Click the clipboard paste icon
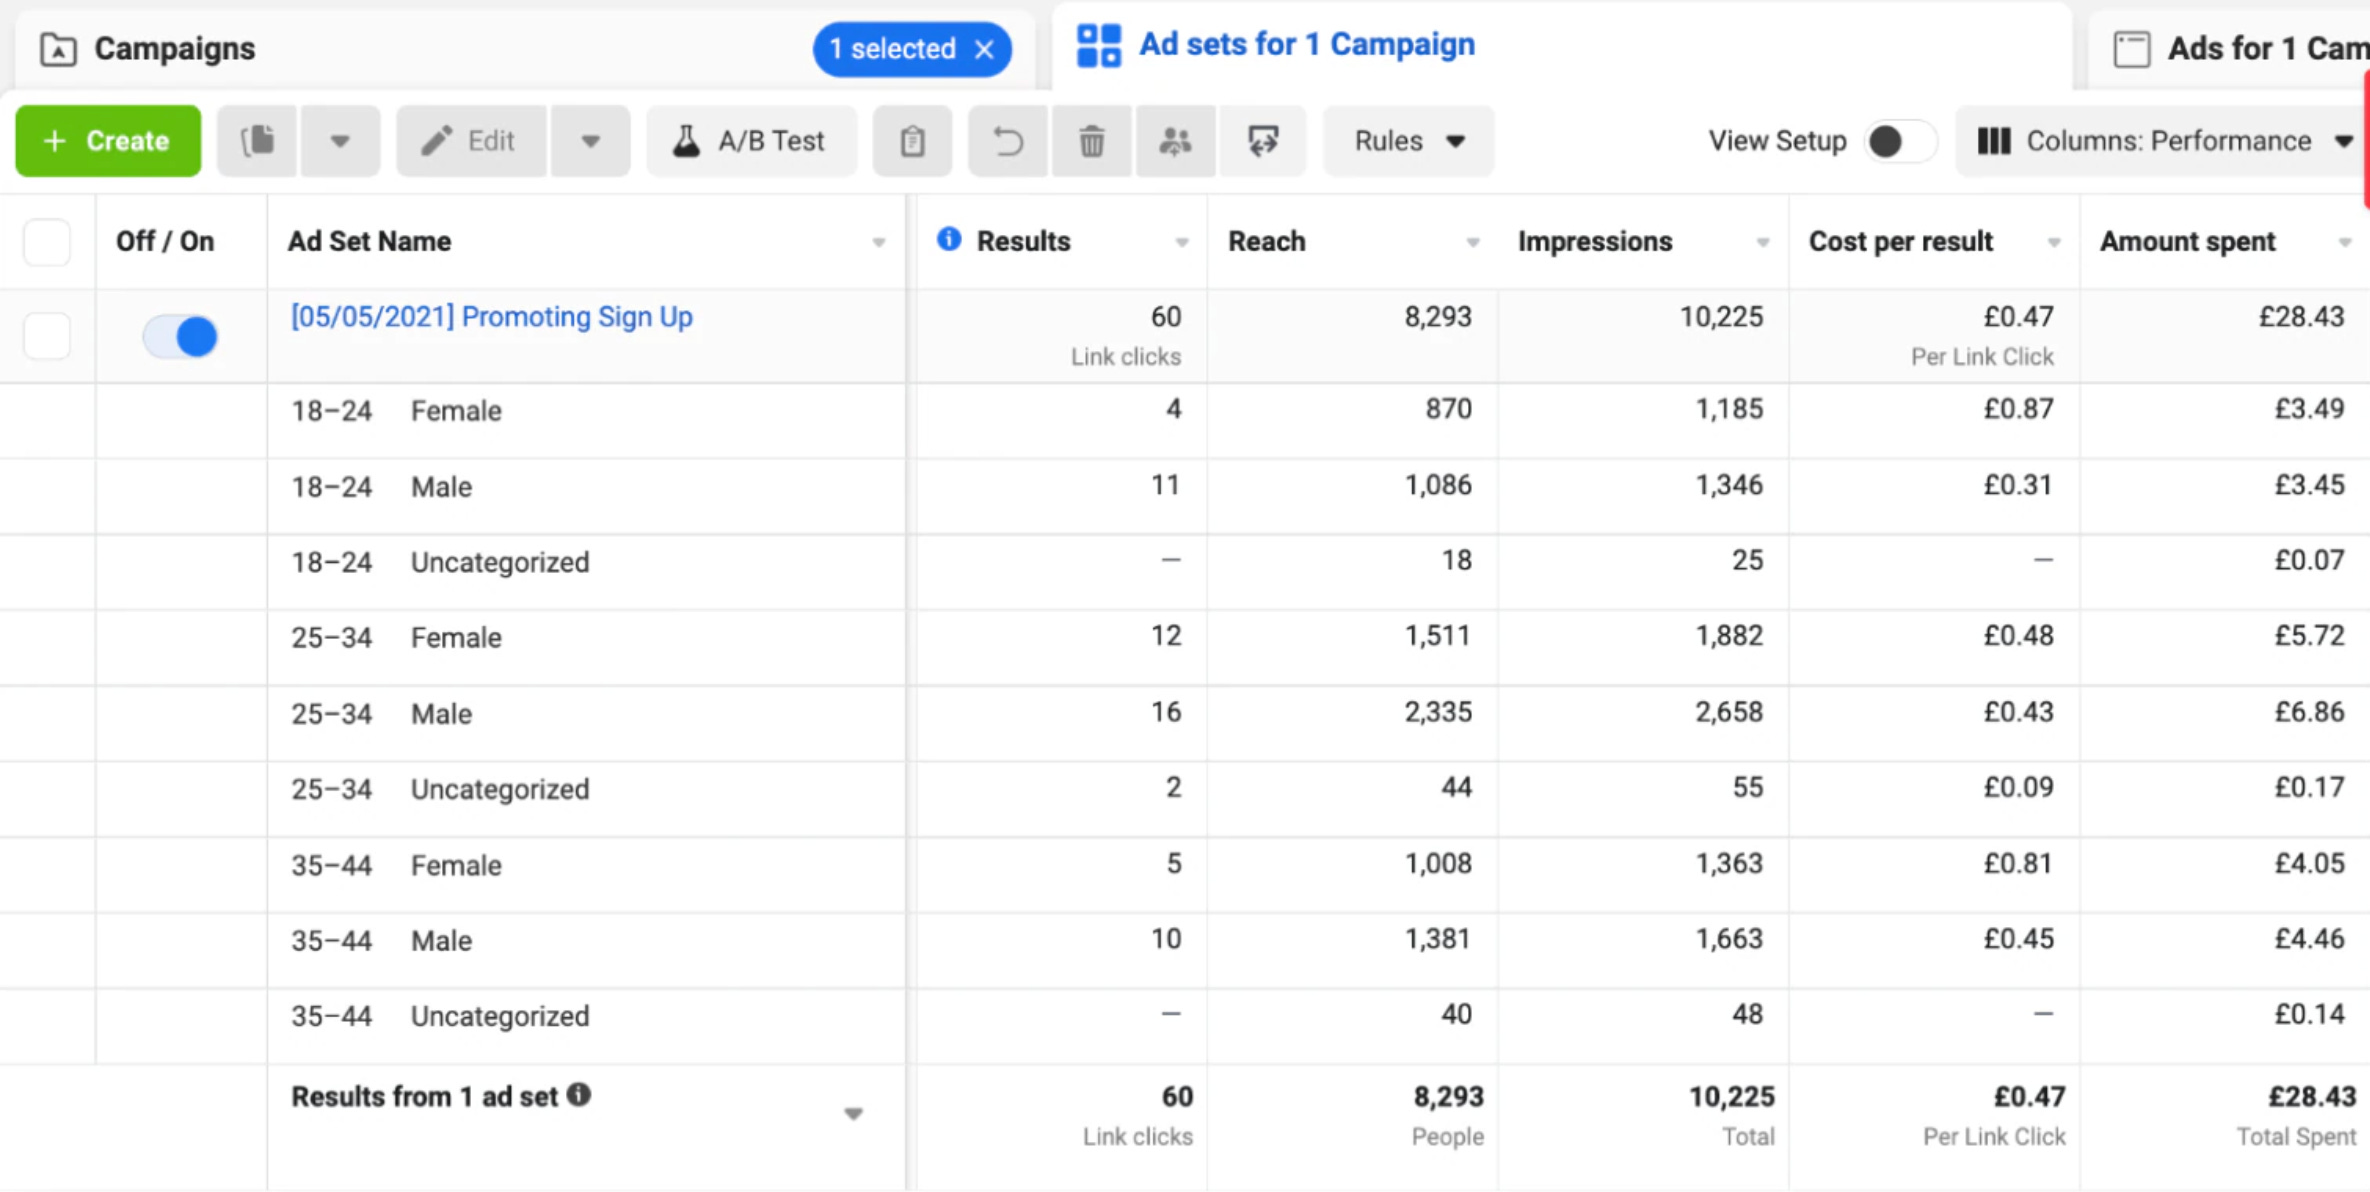2370x1192 pixels. tap(912, 141)
